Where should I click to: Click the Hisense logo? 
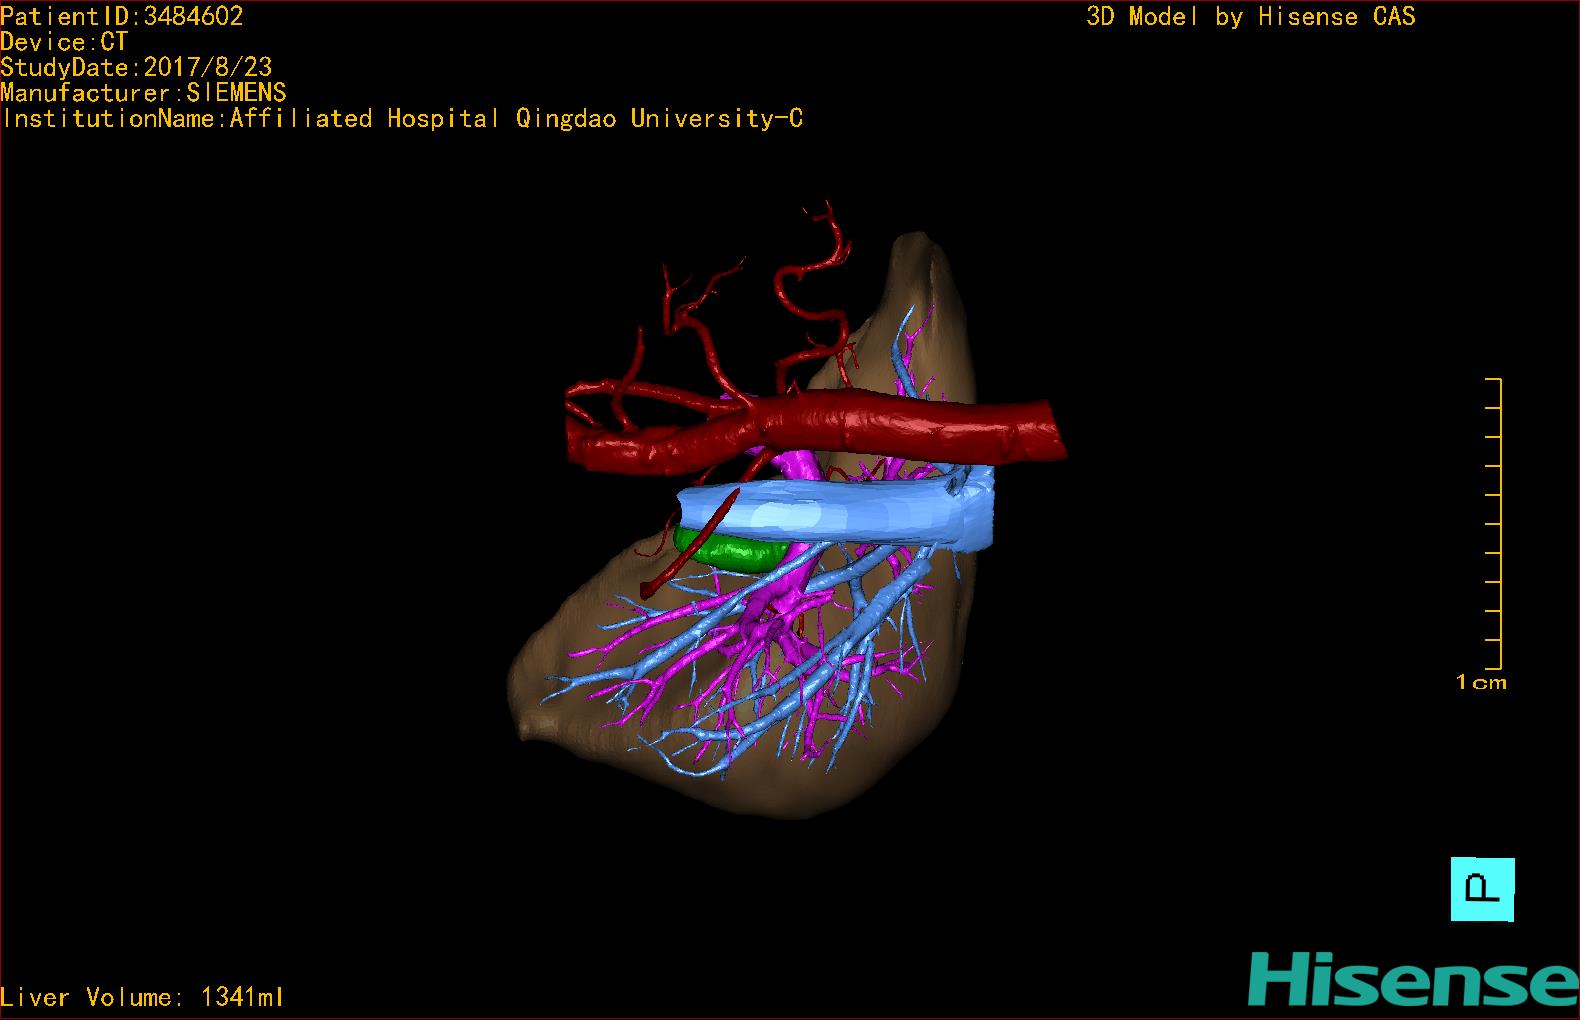1413,978
